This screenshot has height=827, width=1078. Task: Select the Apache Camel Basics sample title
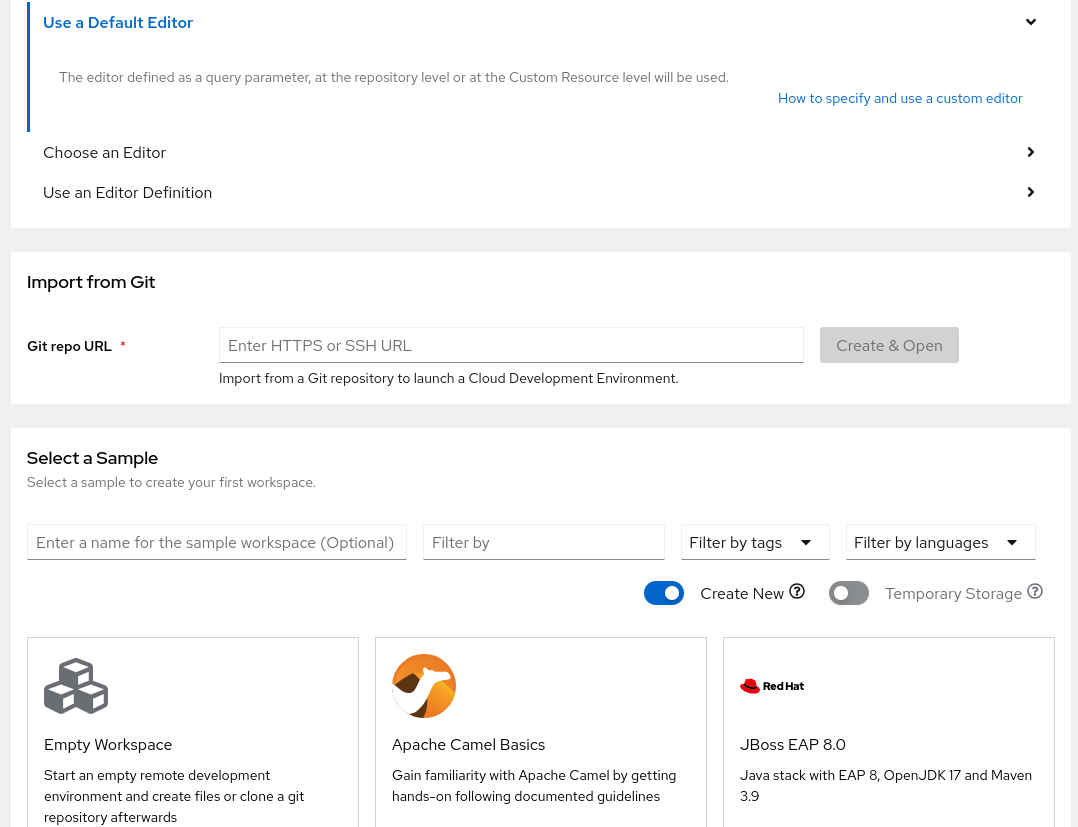468,745
